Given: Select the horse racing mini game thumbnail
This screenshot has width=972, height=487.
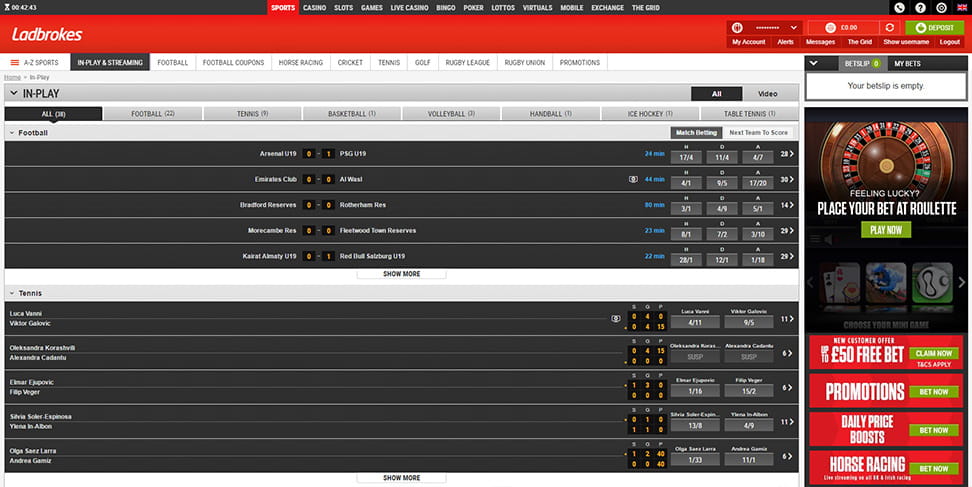Looking at the screenshot, I should [886, 283].
